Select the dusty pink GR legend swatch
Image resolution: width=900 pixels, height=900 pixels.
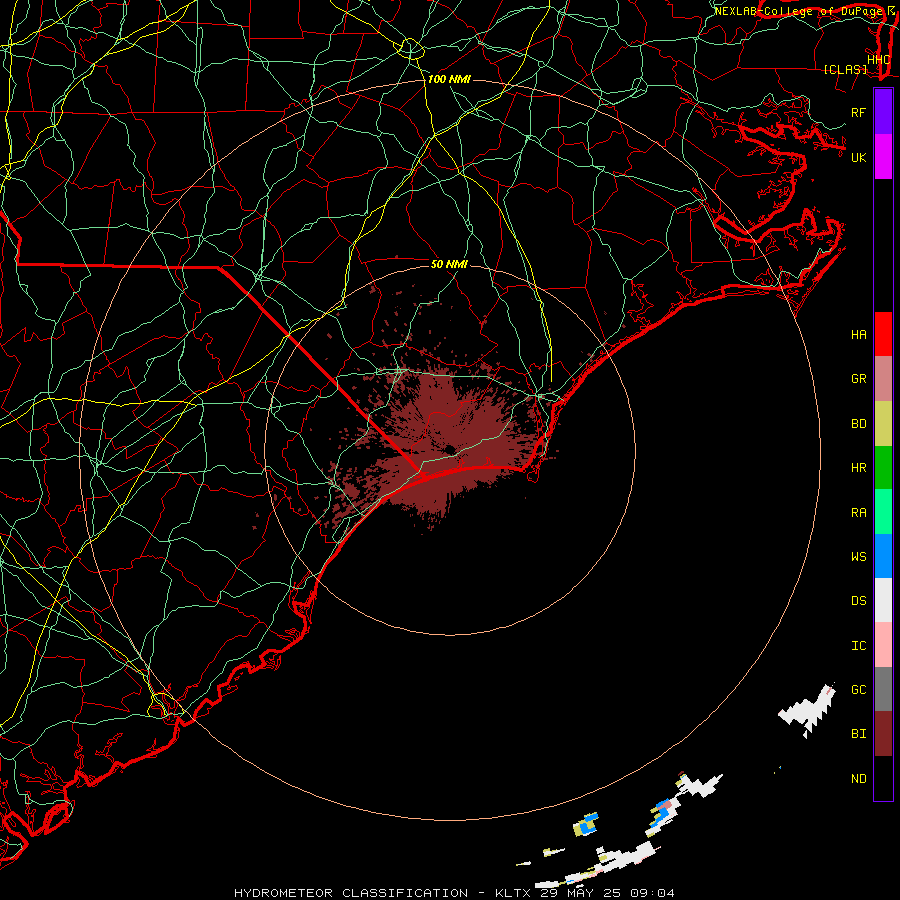point(883,378)
